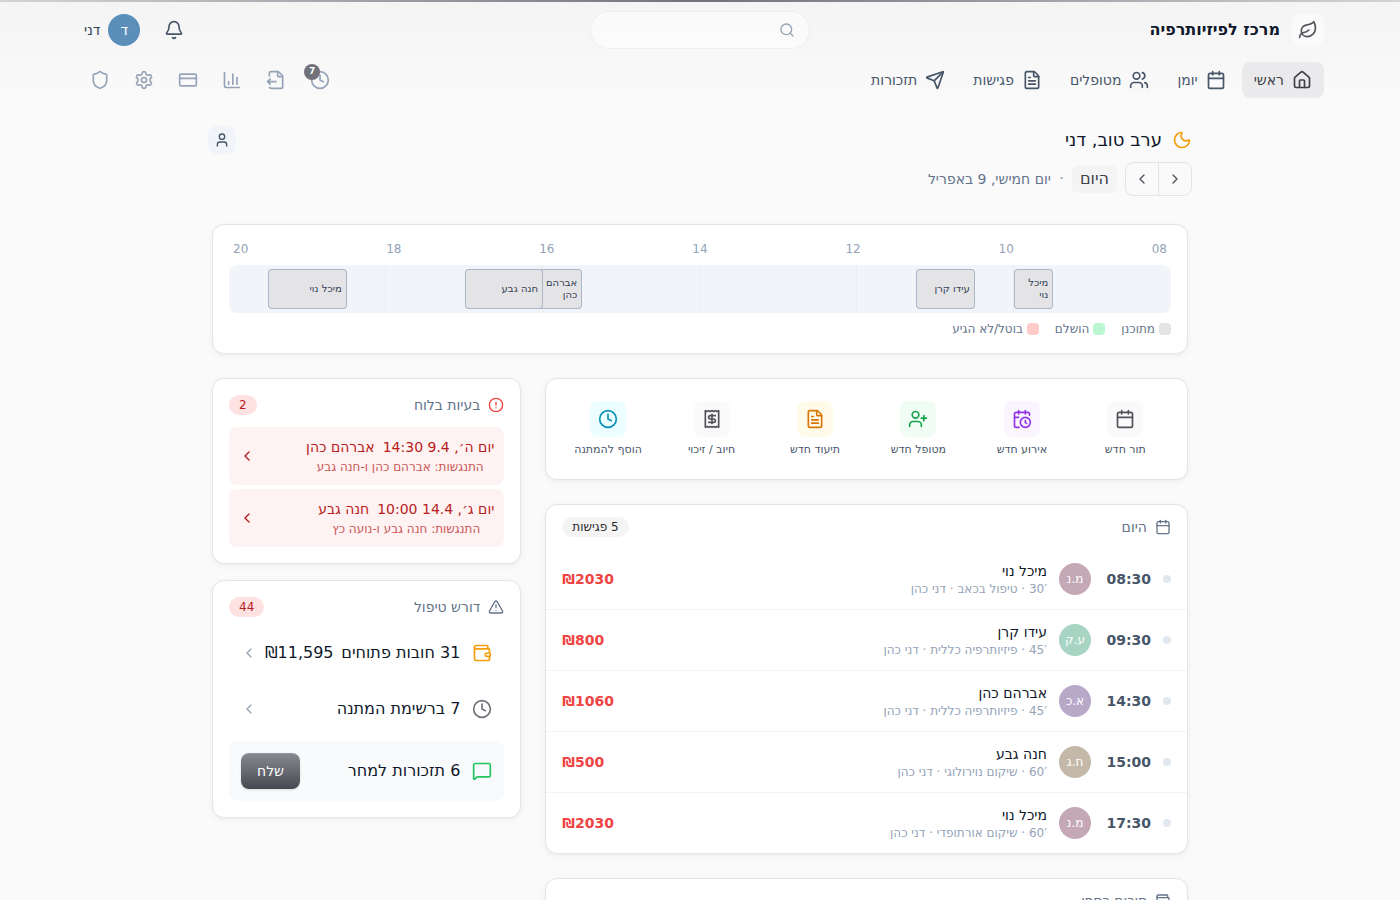Viewport: 1400px width, 900px height.
Task: Open the waitlist clock icon with badge 7
Action: point(319,79)
